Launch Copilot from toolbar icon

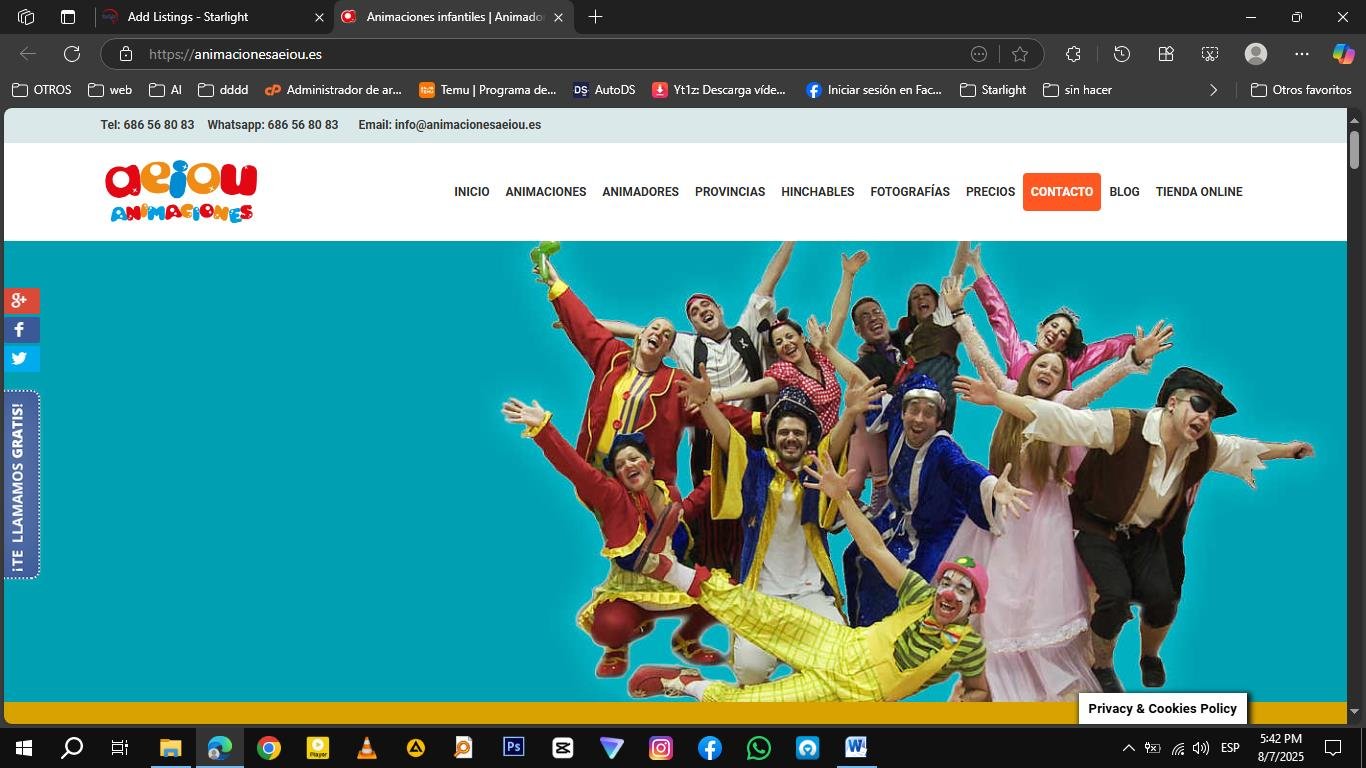point(1343,54)
